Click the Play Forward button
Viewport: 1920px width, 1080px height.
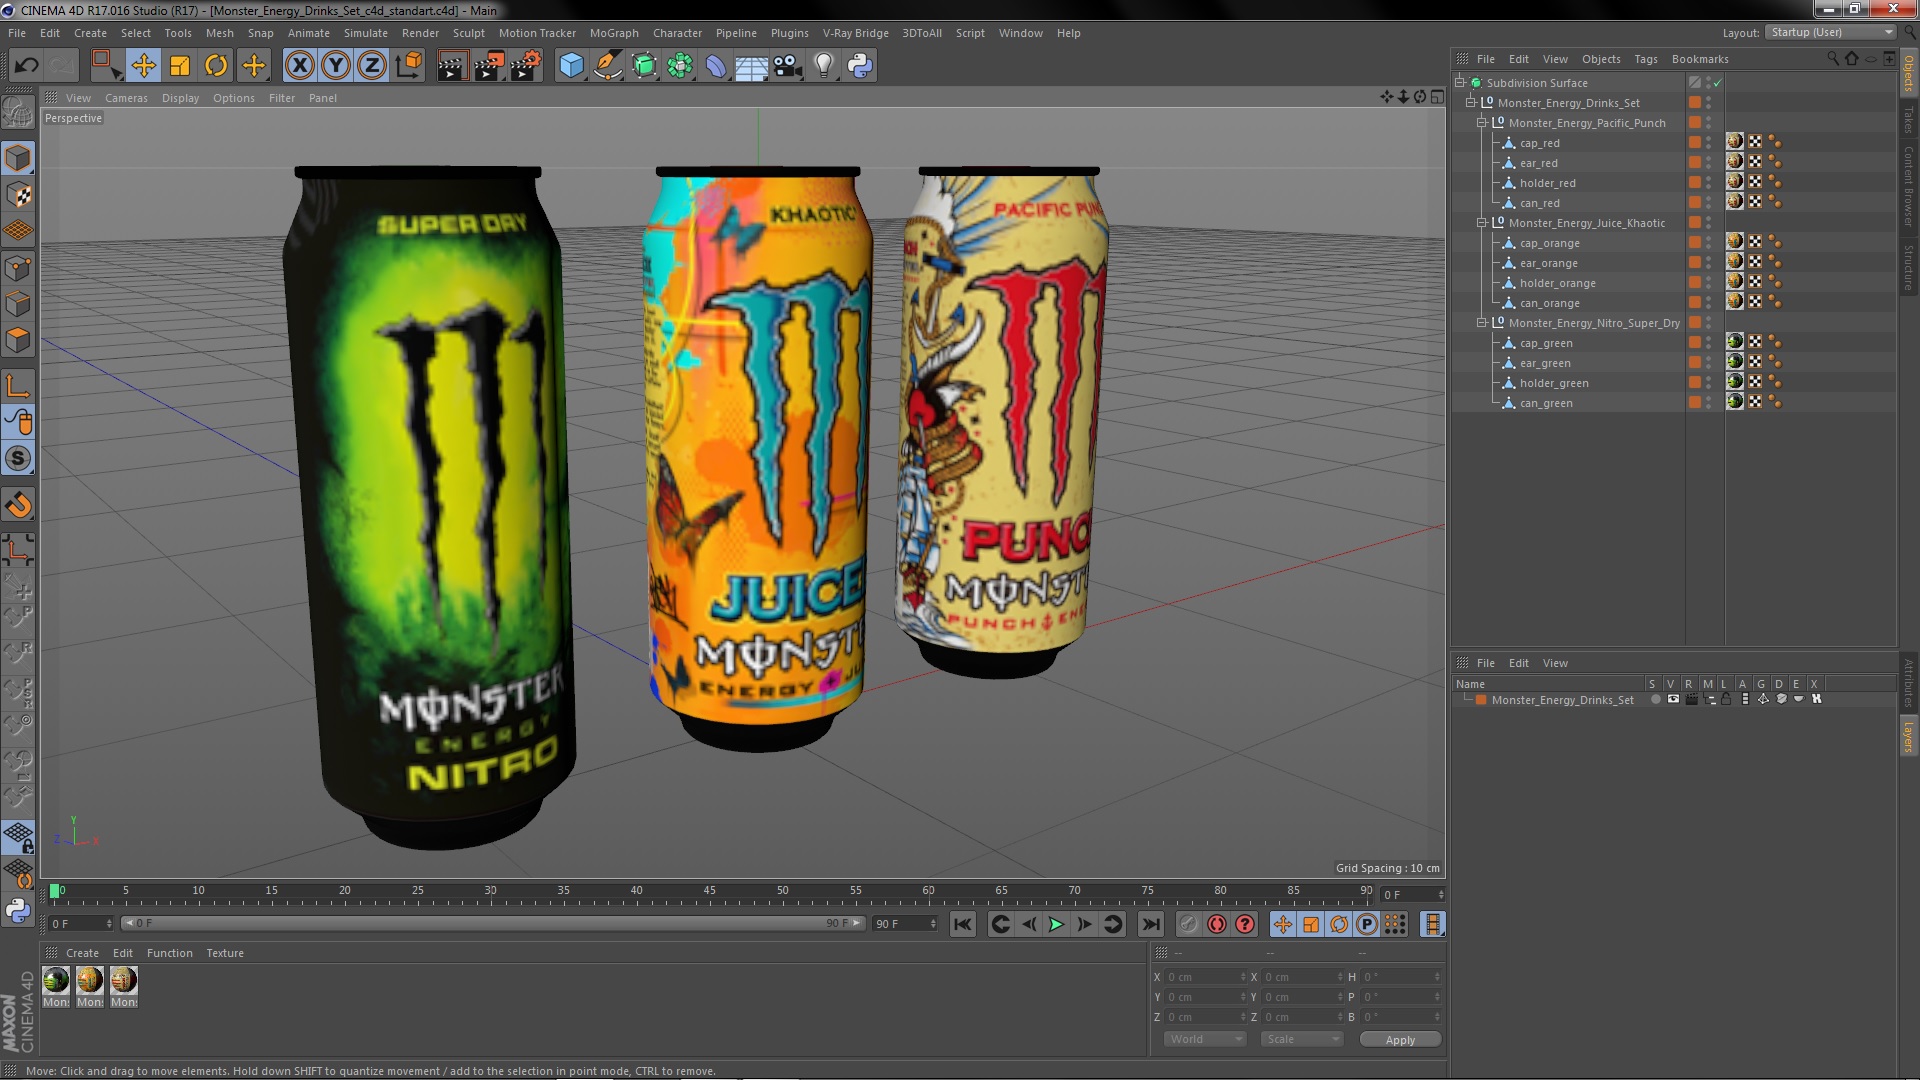click(1056, 925)
